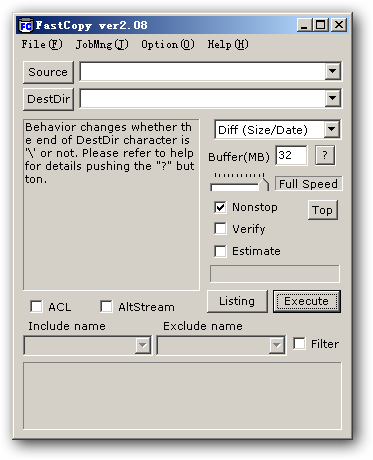The width and height of the screenshot is (373, 460).
Task: Click into the DestDir path field
Action: (202, 98)
